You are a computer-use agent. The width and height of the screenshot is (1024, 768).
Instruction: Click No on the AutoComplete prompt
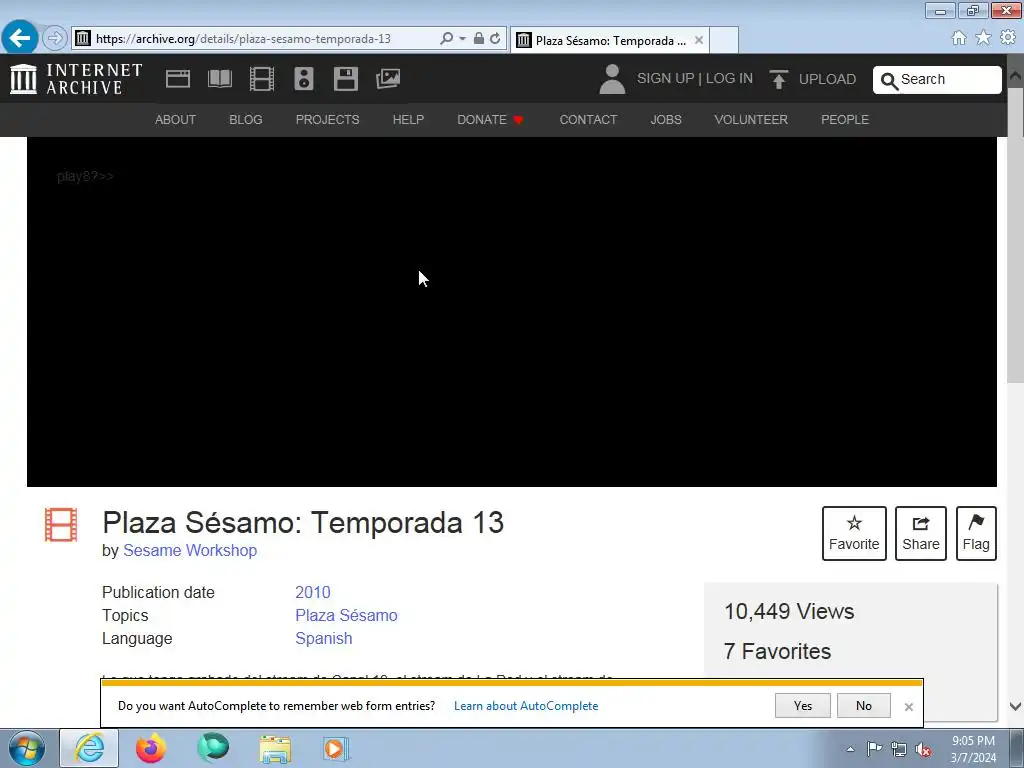pos(863,705)
